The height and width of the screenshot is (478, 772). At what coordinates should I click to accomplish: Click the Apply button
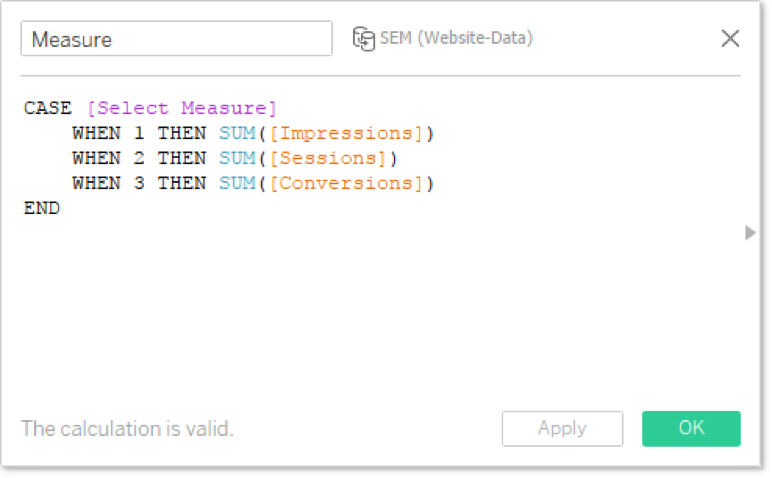point(562,428)
